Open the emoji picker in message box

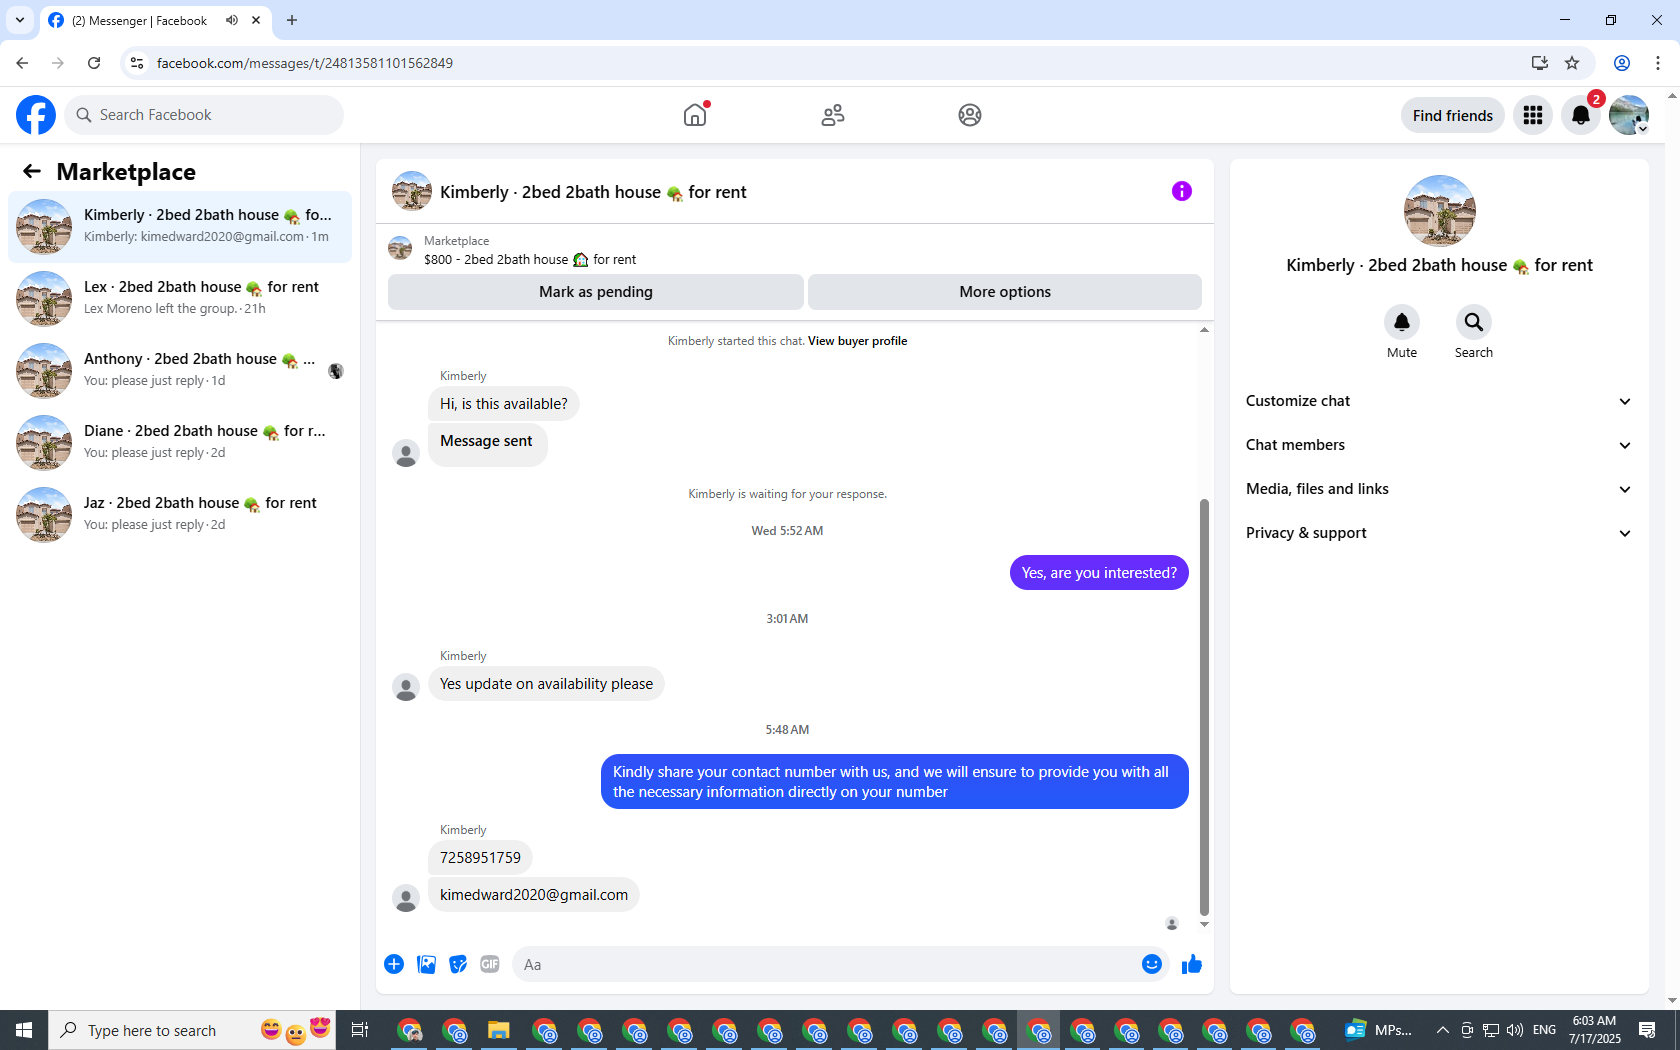point(1152,964)
